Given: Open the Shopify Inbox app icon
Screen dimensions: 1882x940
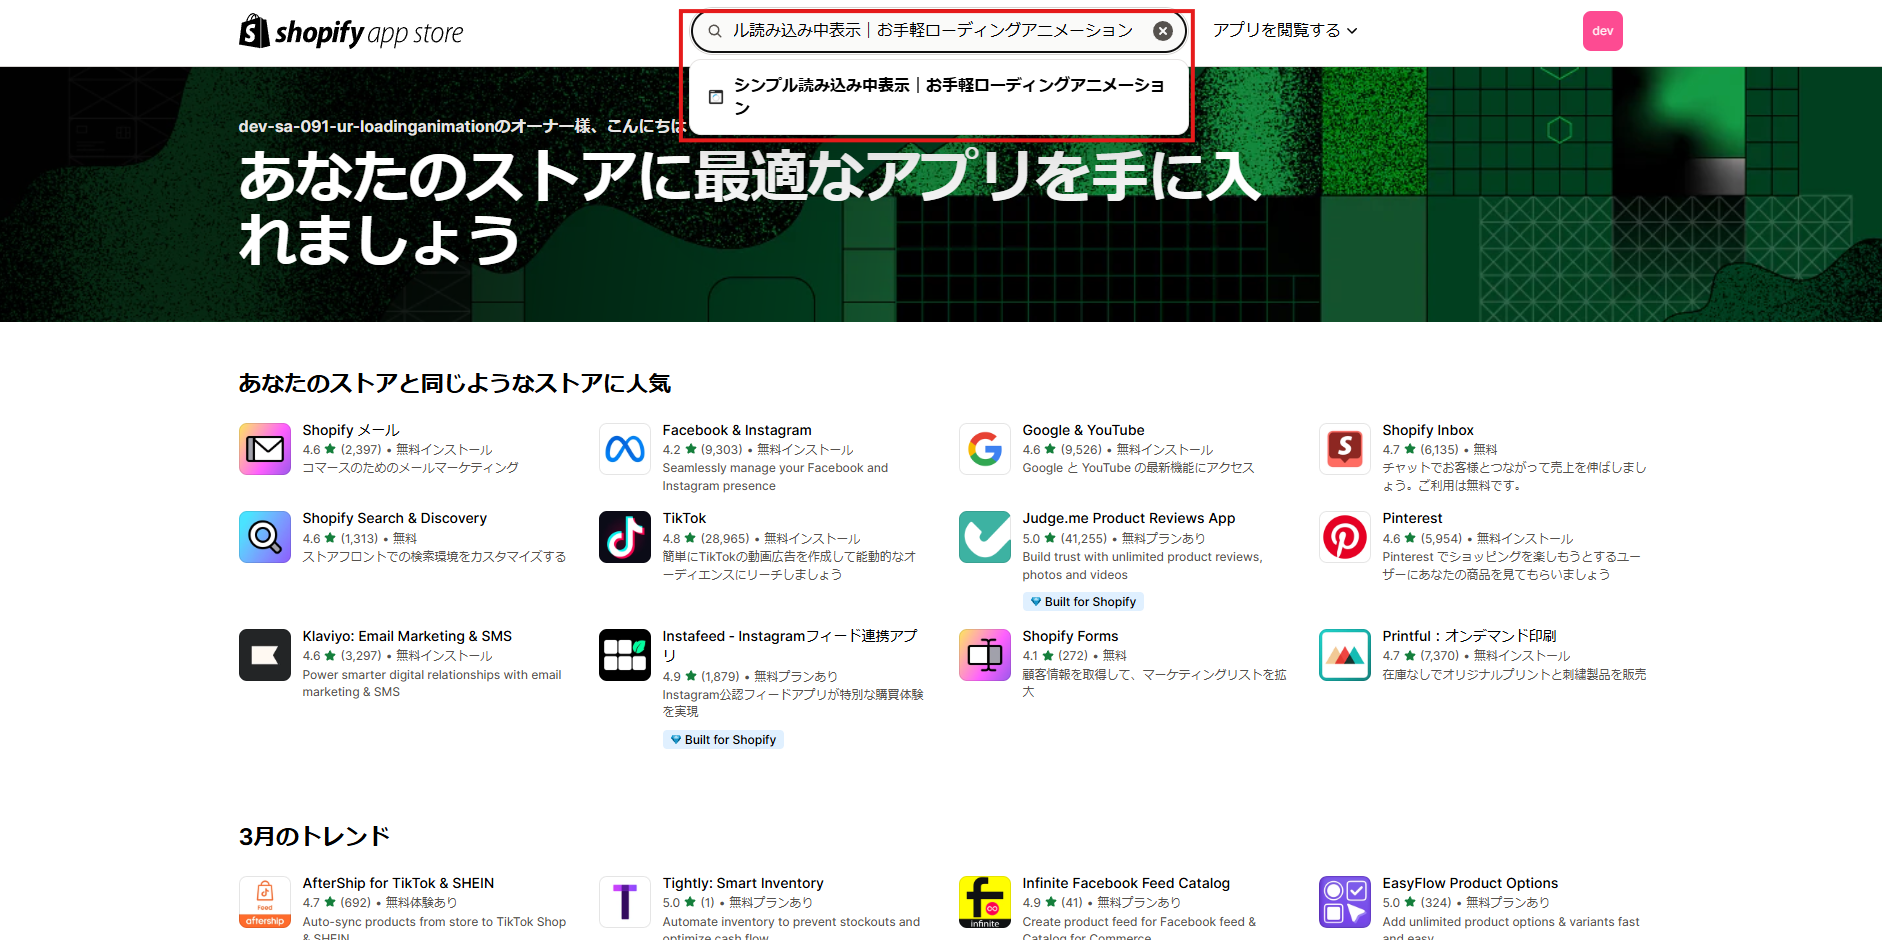Looking at the screenshot, I should point(1344,449).
